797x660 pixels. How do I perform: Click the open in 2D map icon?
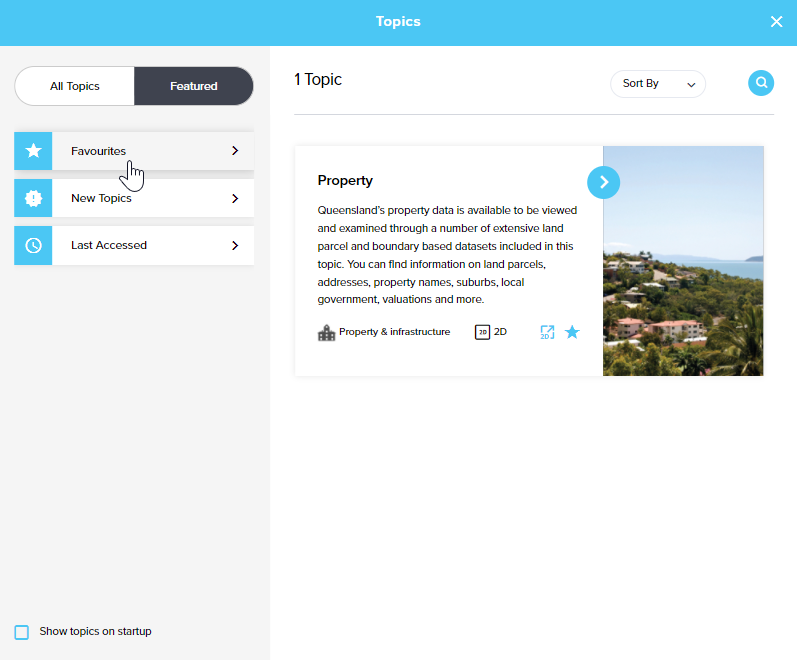547,332
